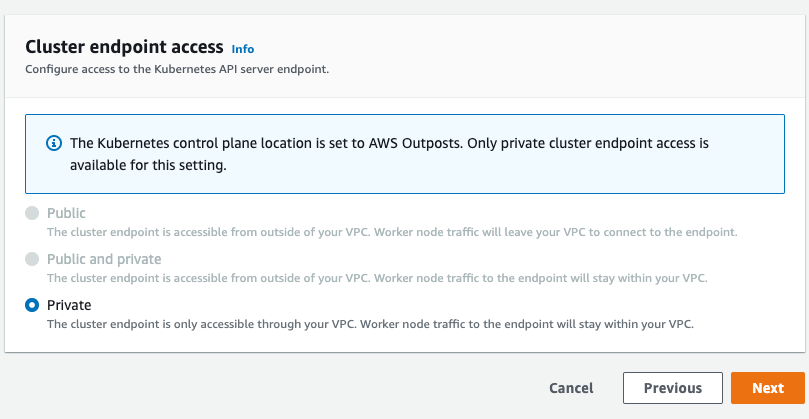
Task: Proceed with the orange Next button
Action: [x=768, y=388]
